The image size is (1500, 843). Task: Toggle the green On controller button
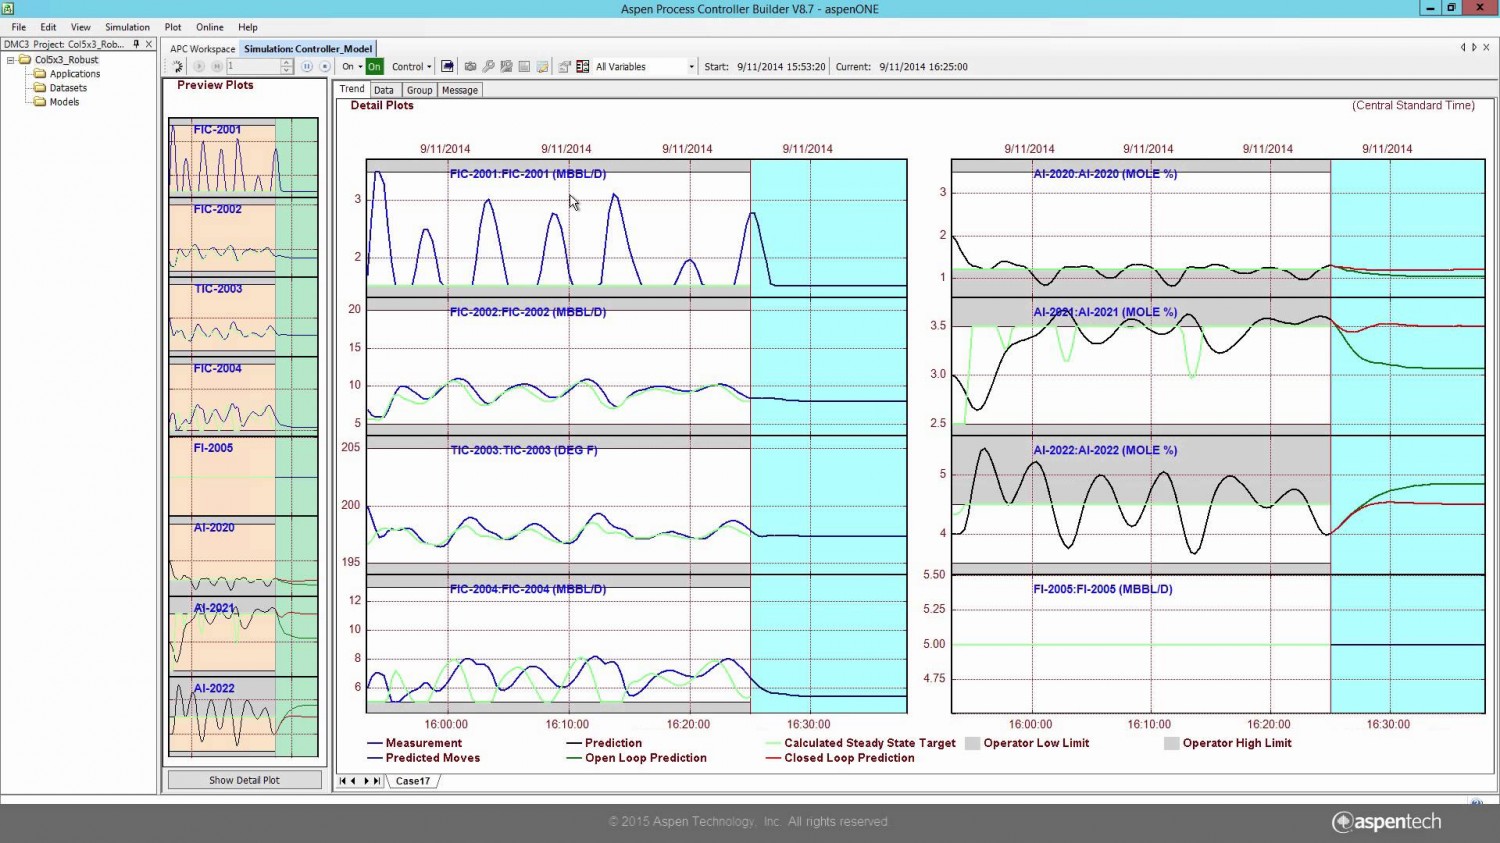[x=374, y=67]
